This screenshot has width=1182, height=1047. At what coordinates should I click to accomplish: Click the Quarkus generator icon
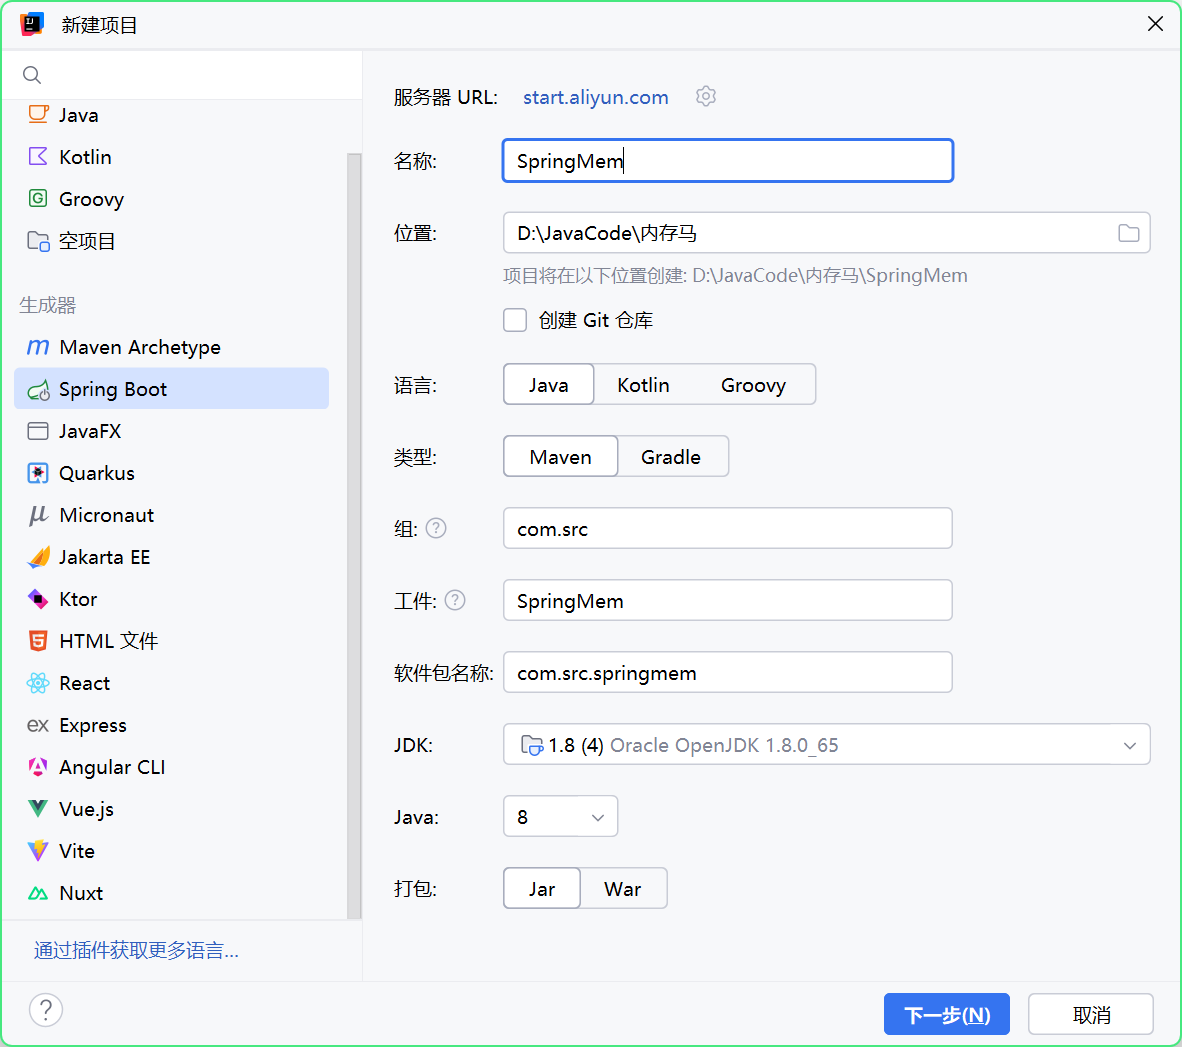point(38,473)
